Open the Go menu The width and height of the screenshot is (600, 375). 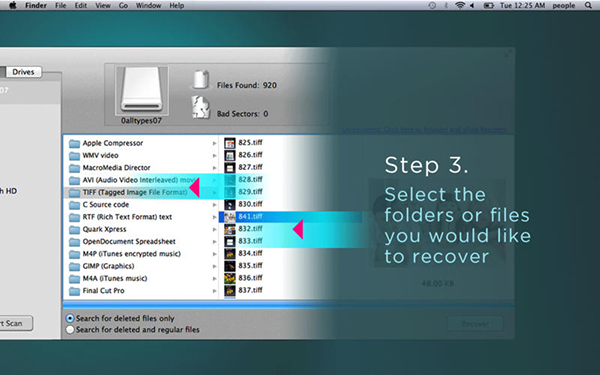[123, 5]
